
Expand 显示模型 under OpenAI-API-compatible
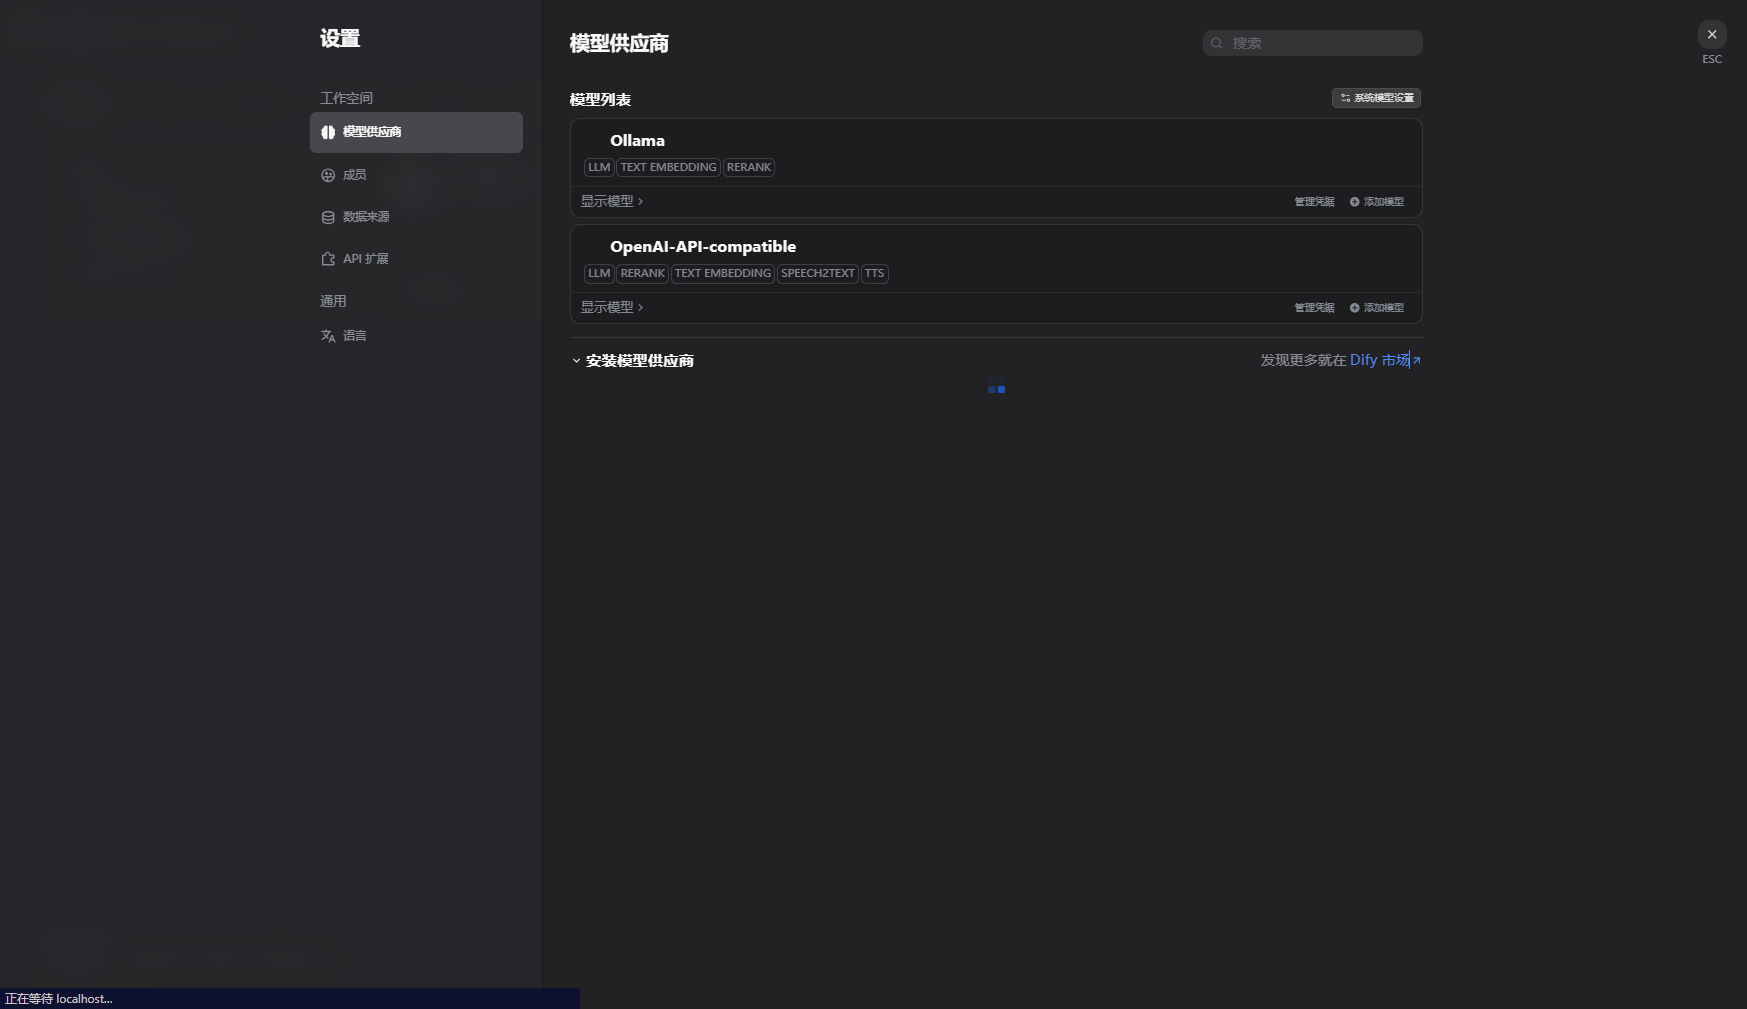[611, 307]
